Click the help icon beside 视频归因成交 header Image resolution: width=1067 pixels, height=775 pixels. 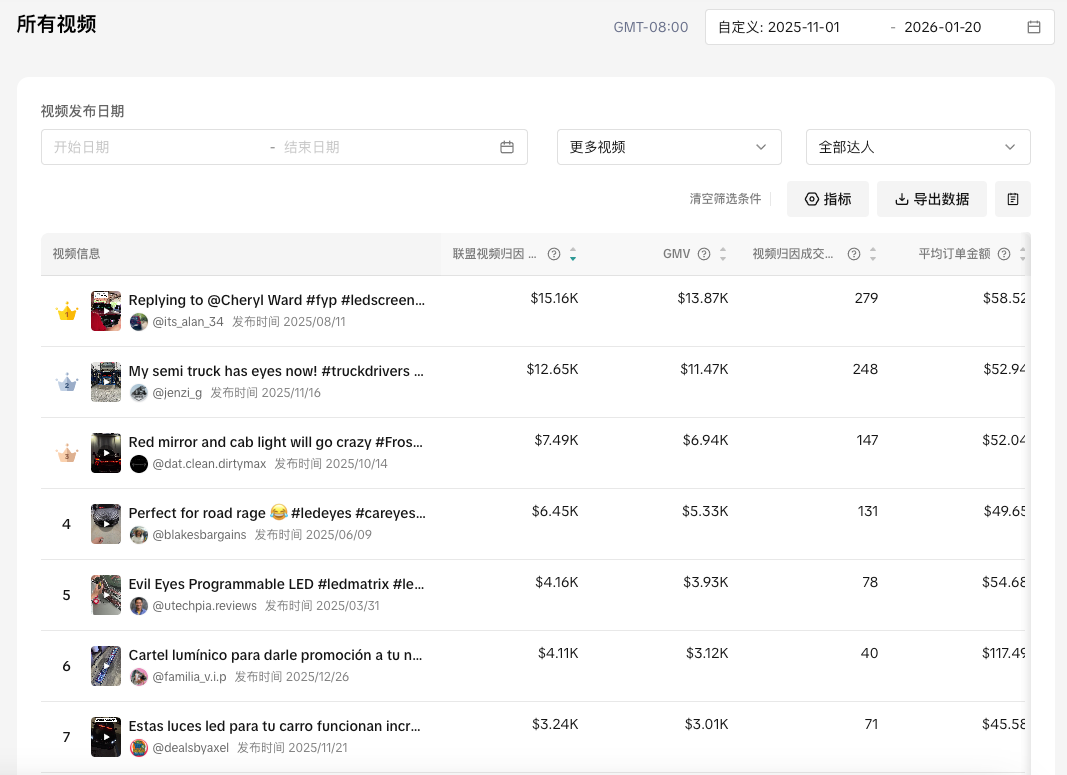[854, 254]
